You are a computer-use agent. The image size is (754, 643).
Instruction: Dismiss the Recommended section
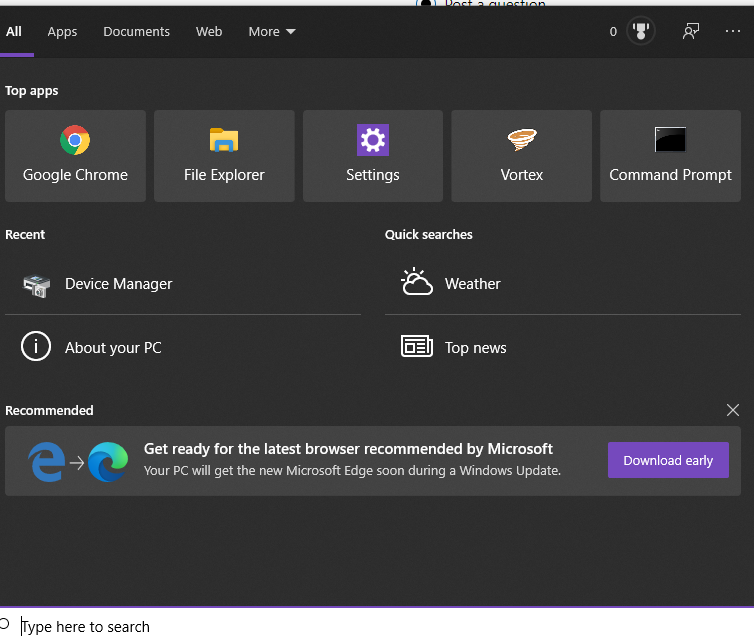pos(733,410)
